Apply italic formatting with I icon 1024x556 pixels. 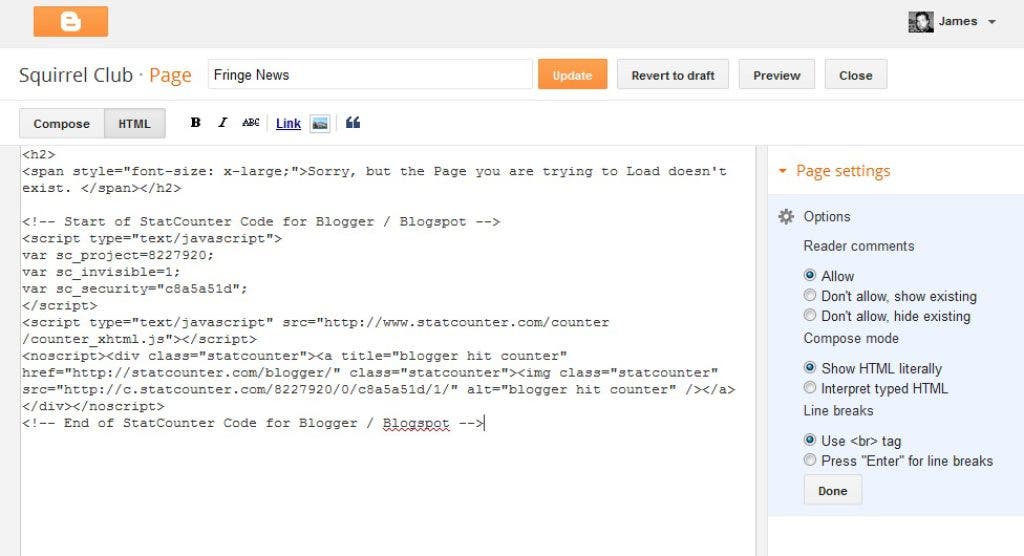point(223,123)
